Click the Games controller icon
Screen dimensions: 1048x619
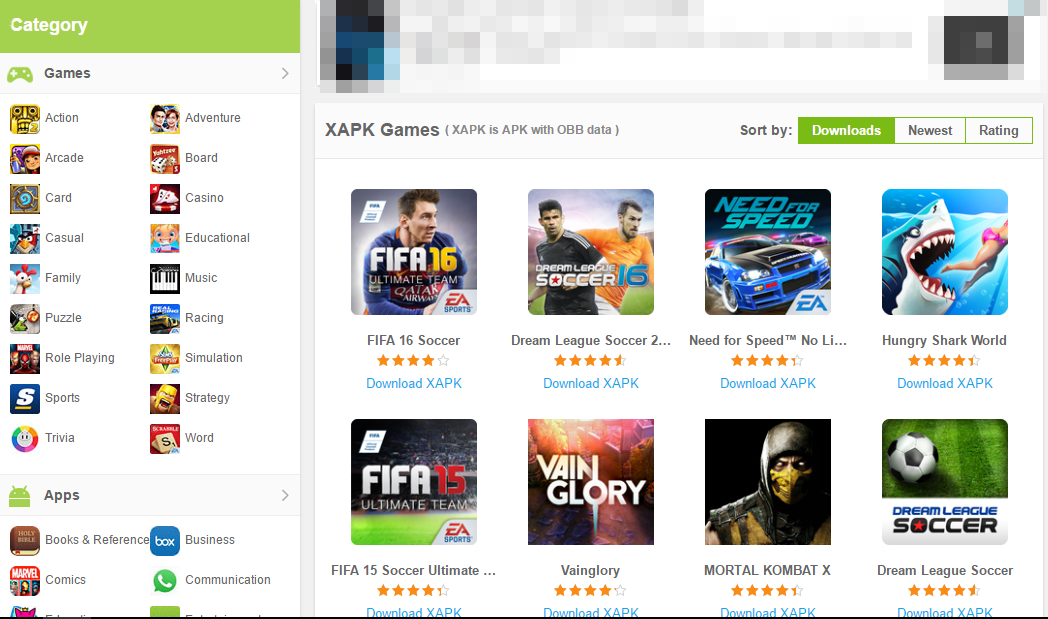coord(20,74)
